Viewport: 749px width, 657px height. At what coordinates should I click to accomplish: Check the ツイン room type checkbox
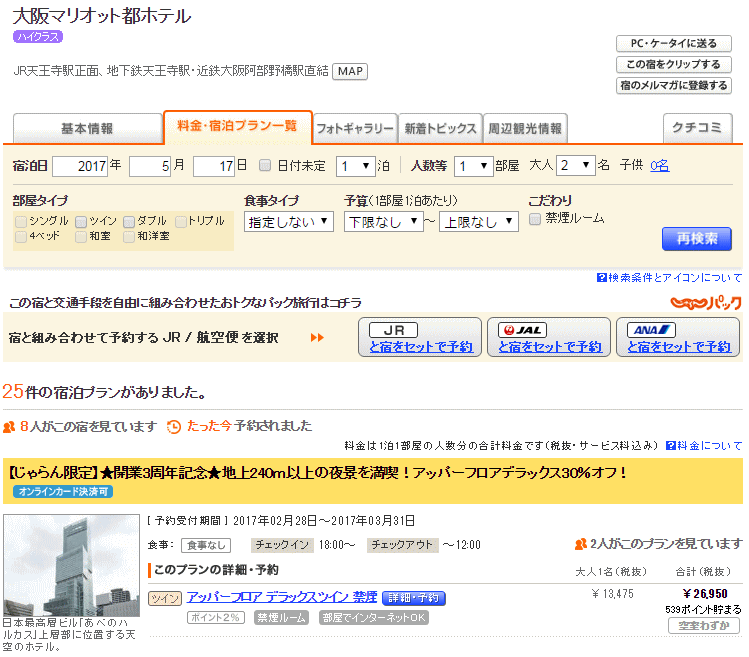[x=81, y=222]
